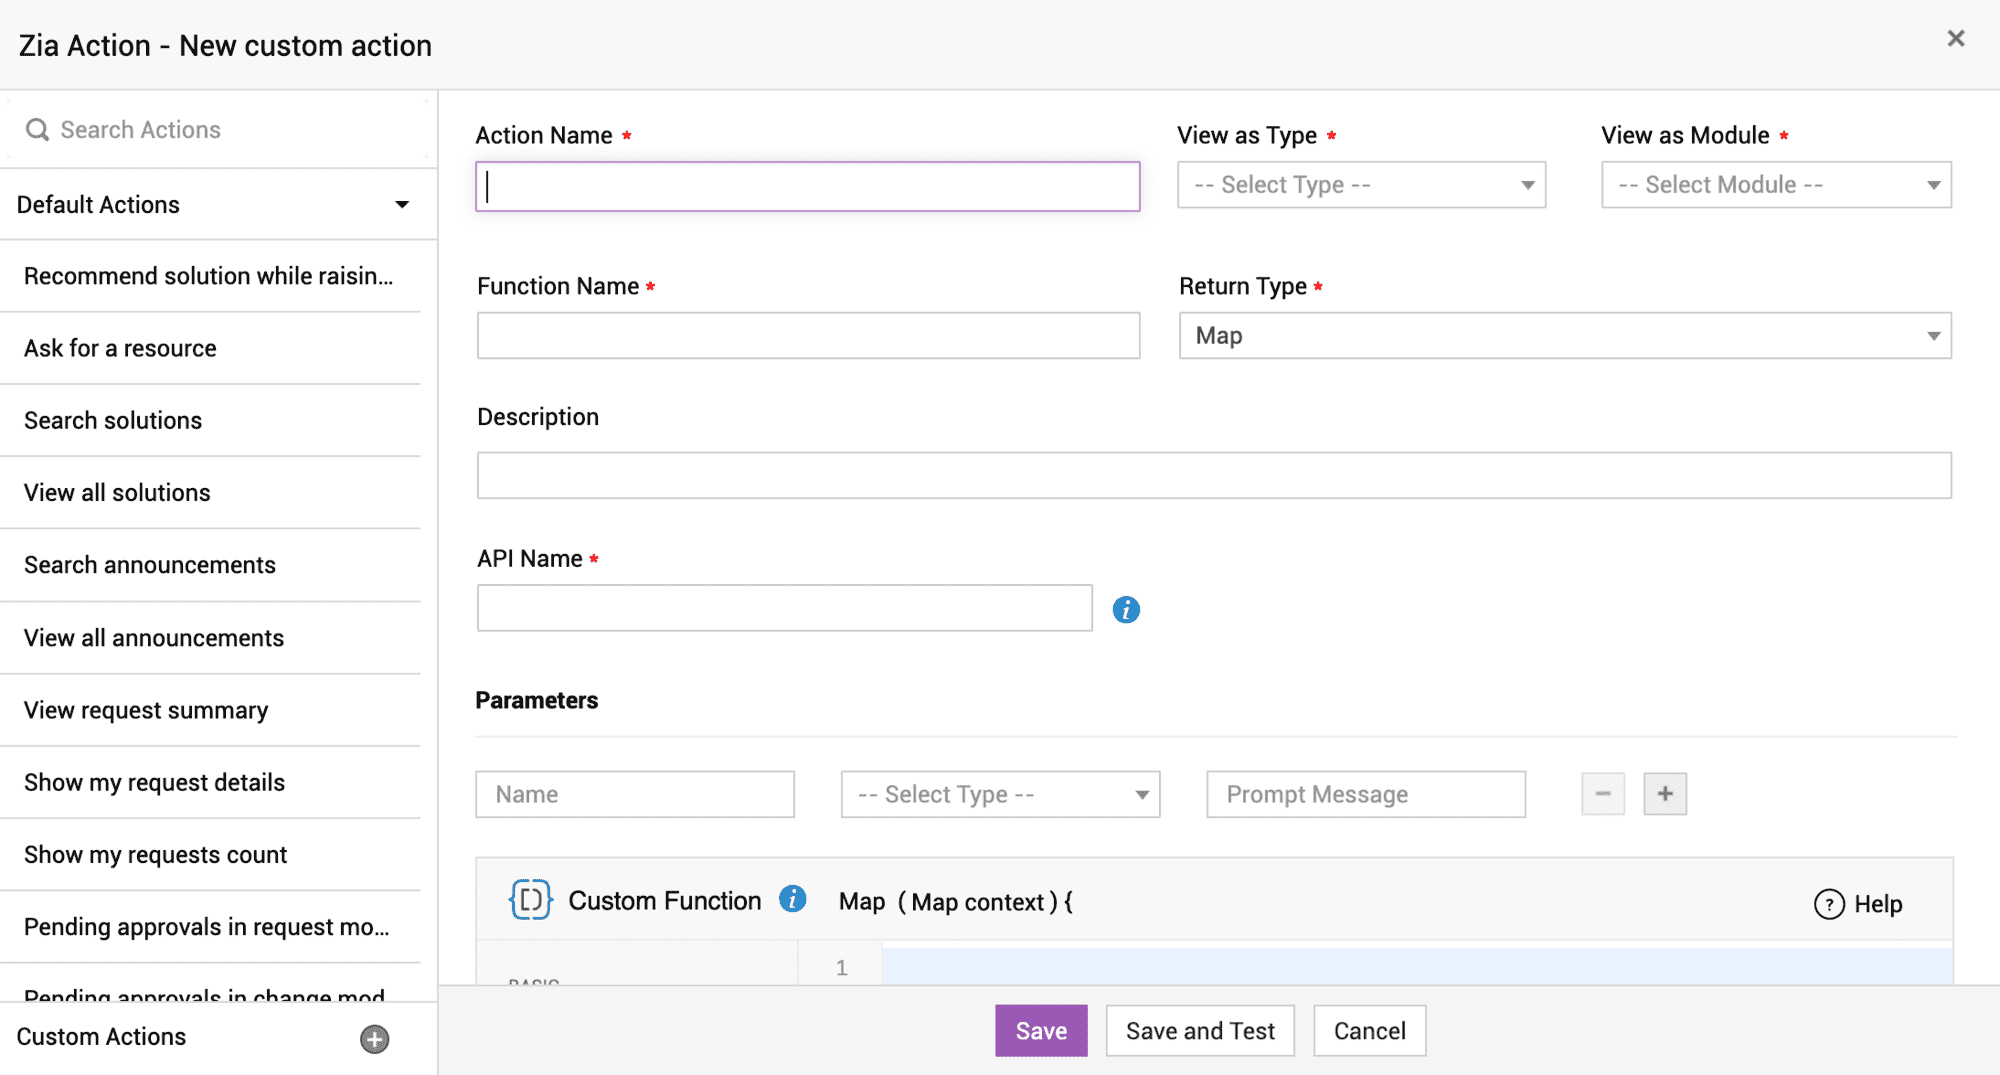Remove parameter row with minus button
This screenshot has width=2000, height=1075.
tap(1603, 794)
